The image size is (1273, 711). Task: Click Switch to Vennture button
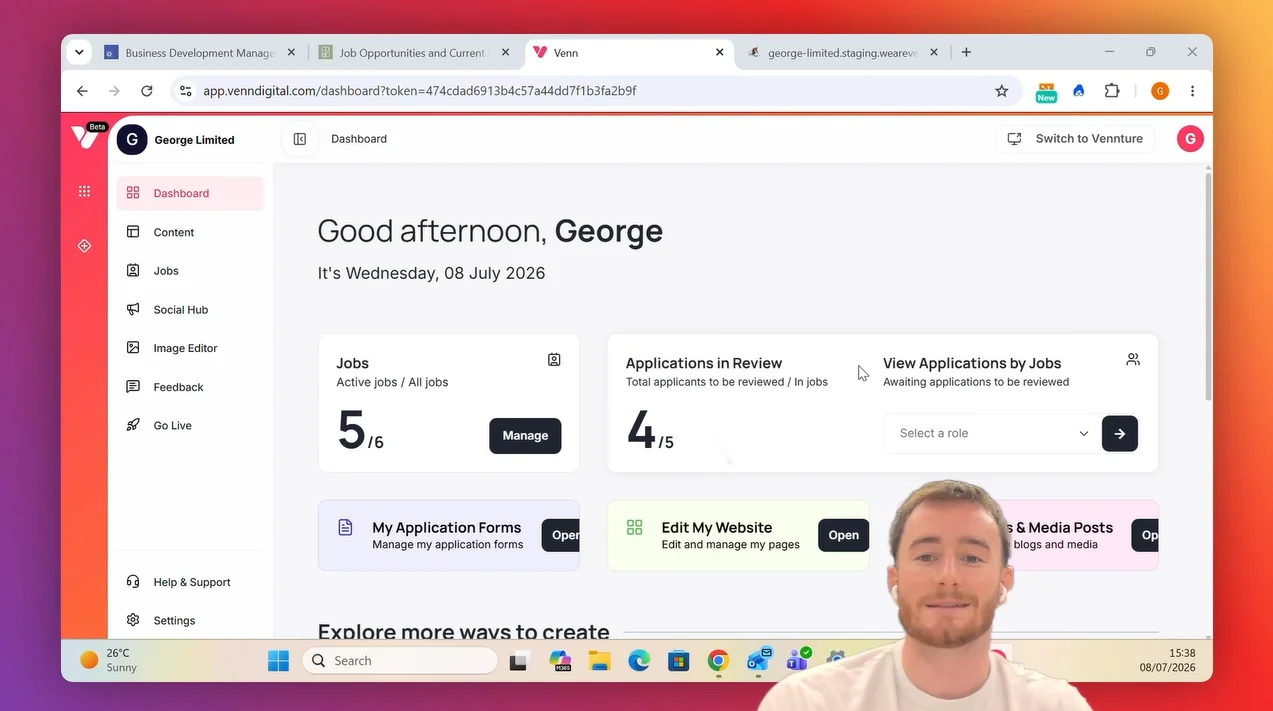(1075, 139)
